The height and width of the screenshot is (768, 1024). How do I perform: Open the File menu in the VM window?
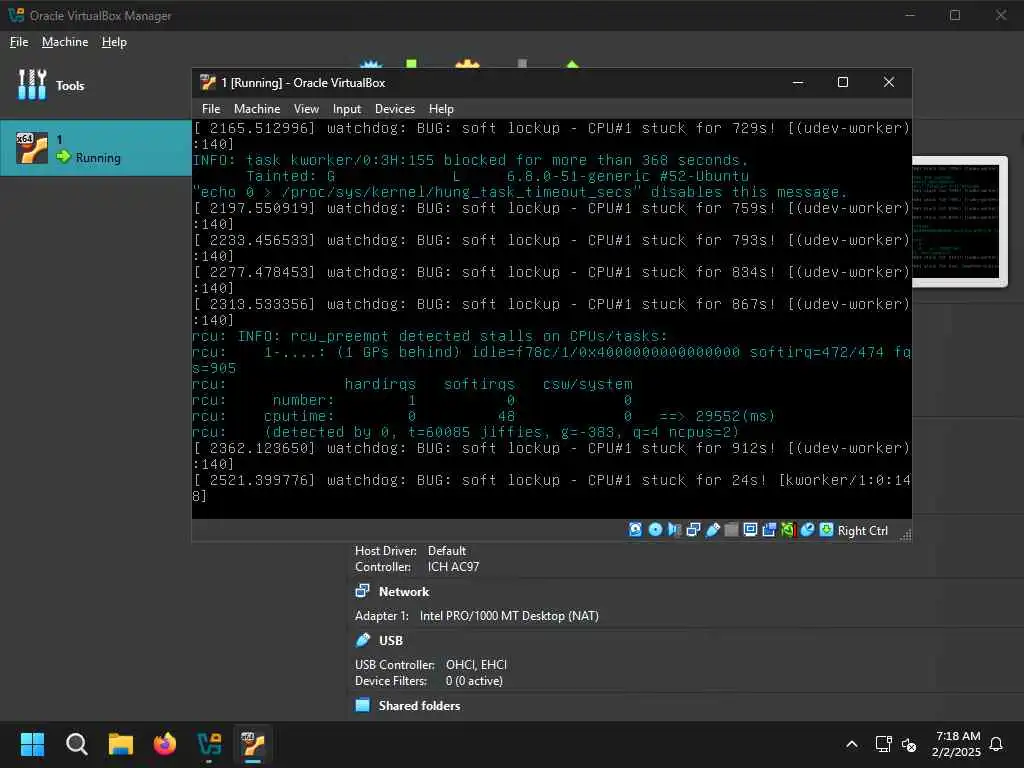tap(210, 109)
